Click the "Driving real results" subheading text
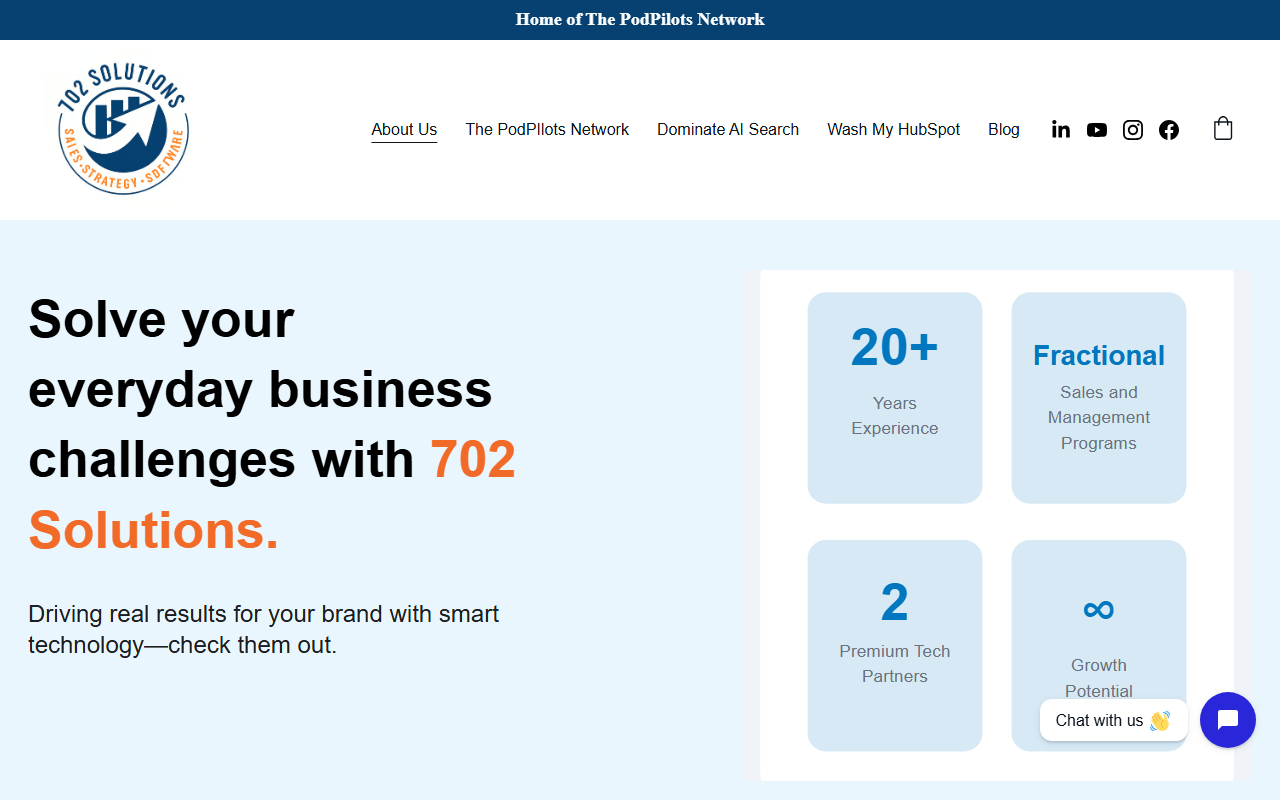 [x=264, y=629]
